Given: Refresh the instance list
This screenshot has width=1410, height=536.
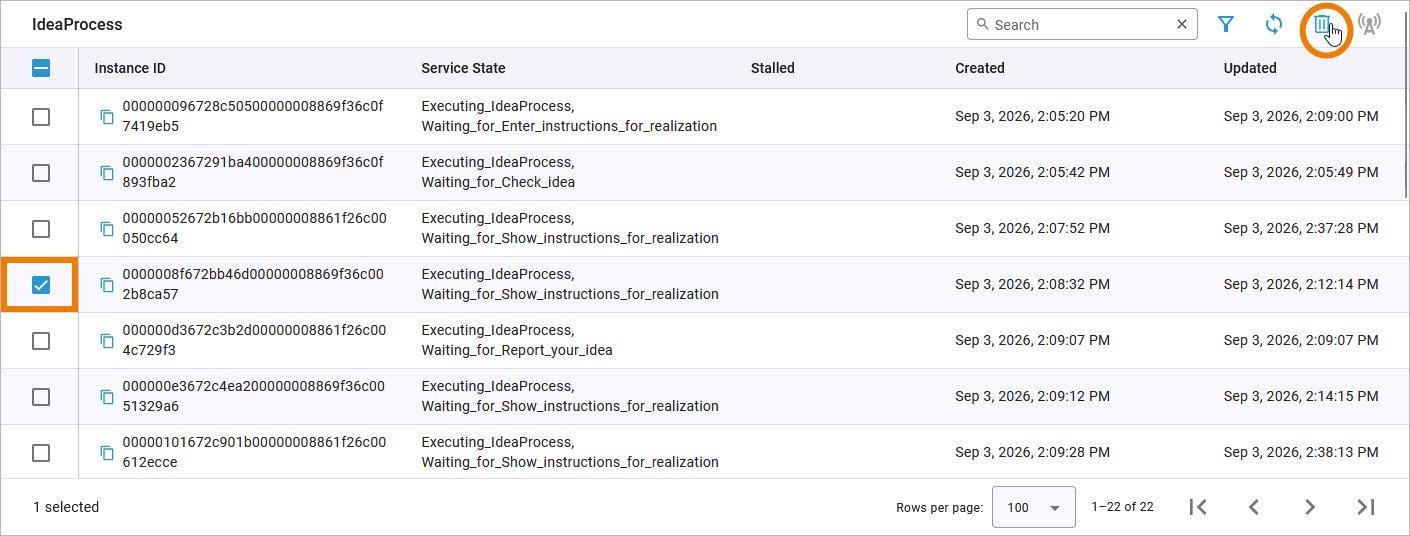Looking at the screenshot, I should (1274, 25).
